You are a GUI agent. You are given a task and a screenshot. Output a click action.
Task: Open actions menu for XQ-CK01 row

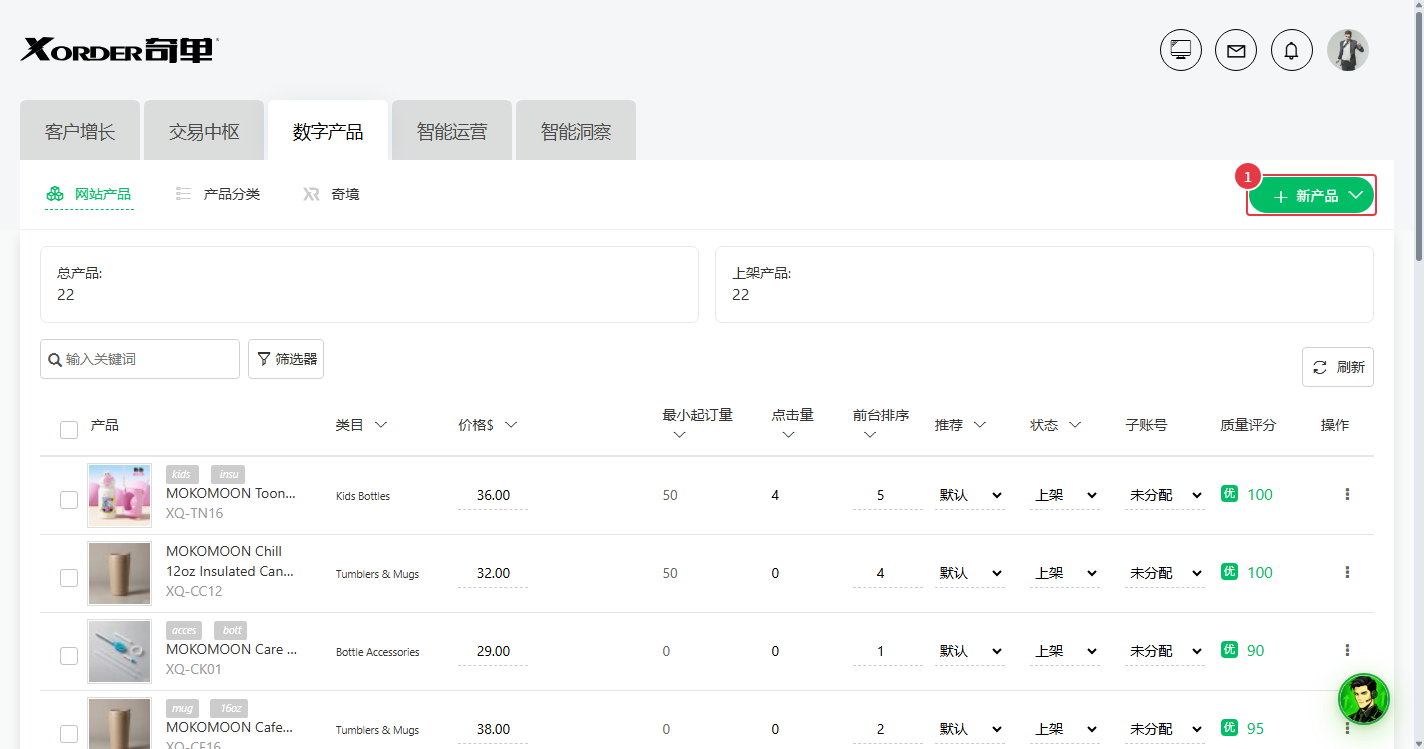click(x=1347, y=650)
